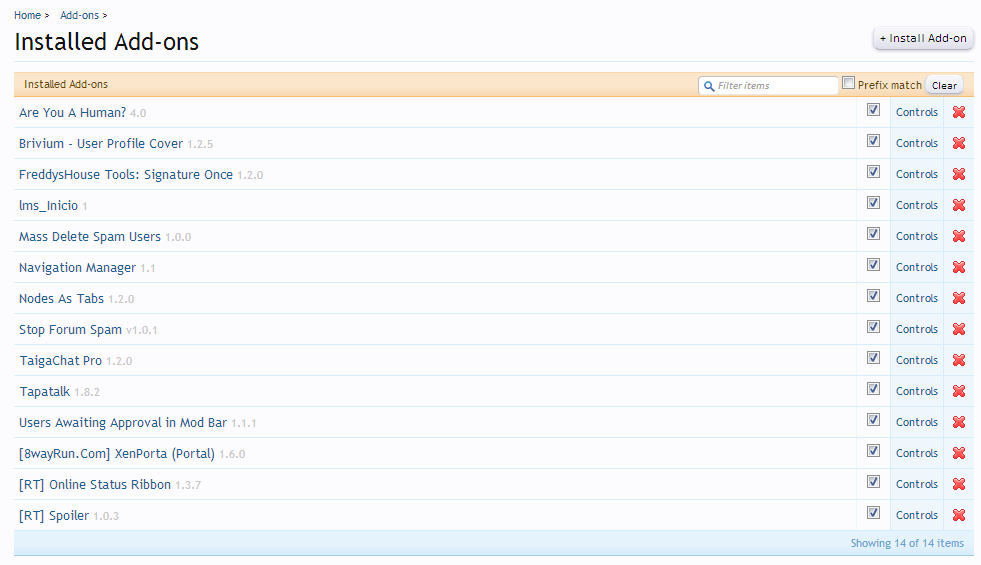Open Controls for XenPorta (Portal)

coord(917,453)
